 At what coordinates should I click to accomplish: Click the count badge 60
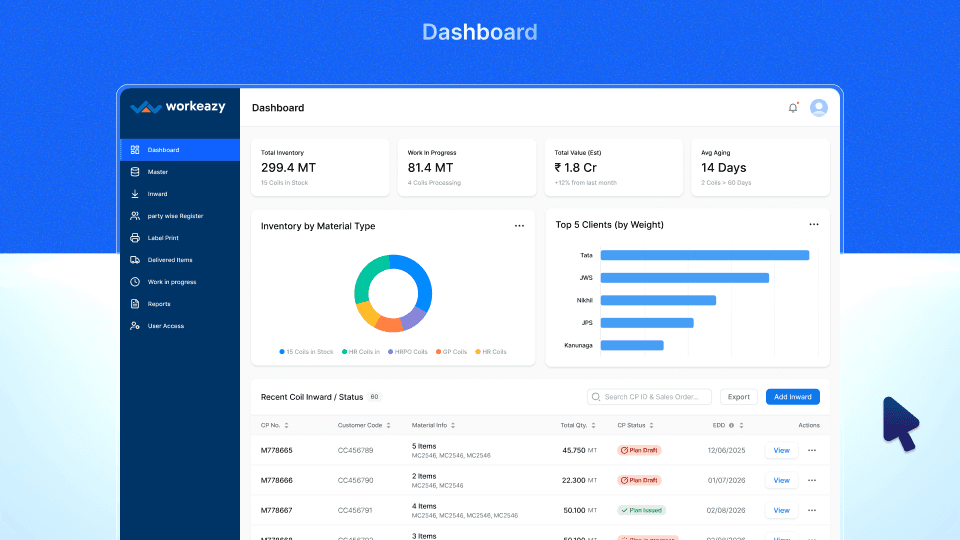374,397
